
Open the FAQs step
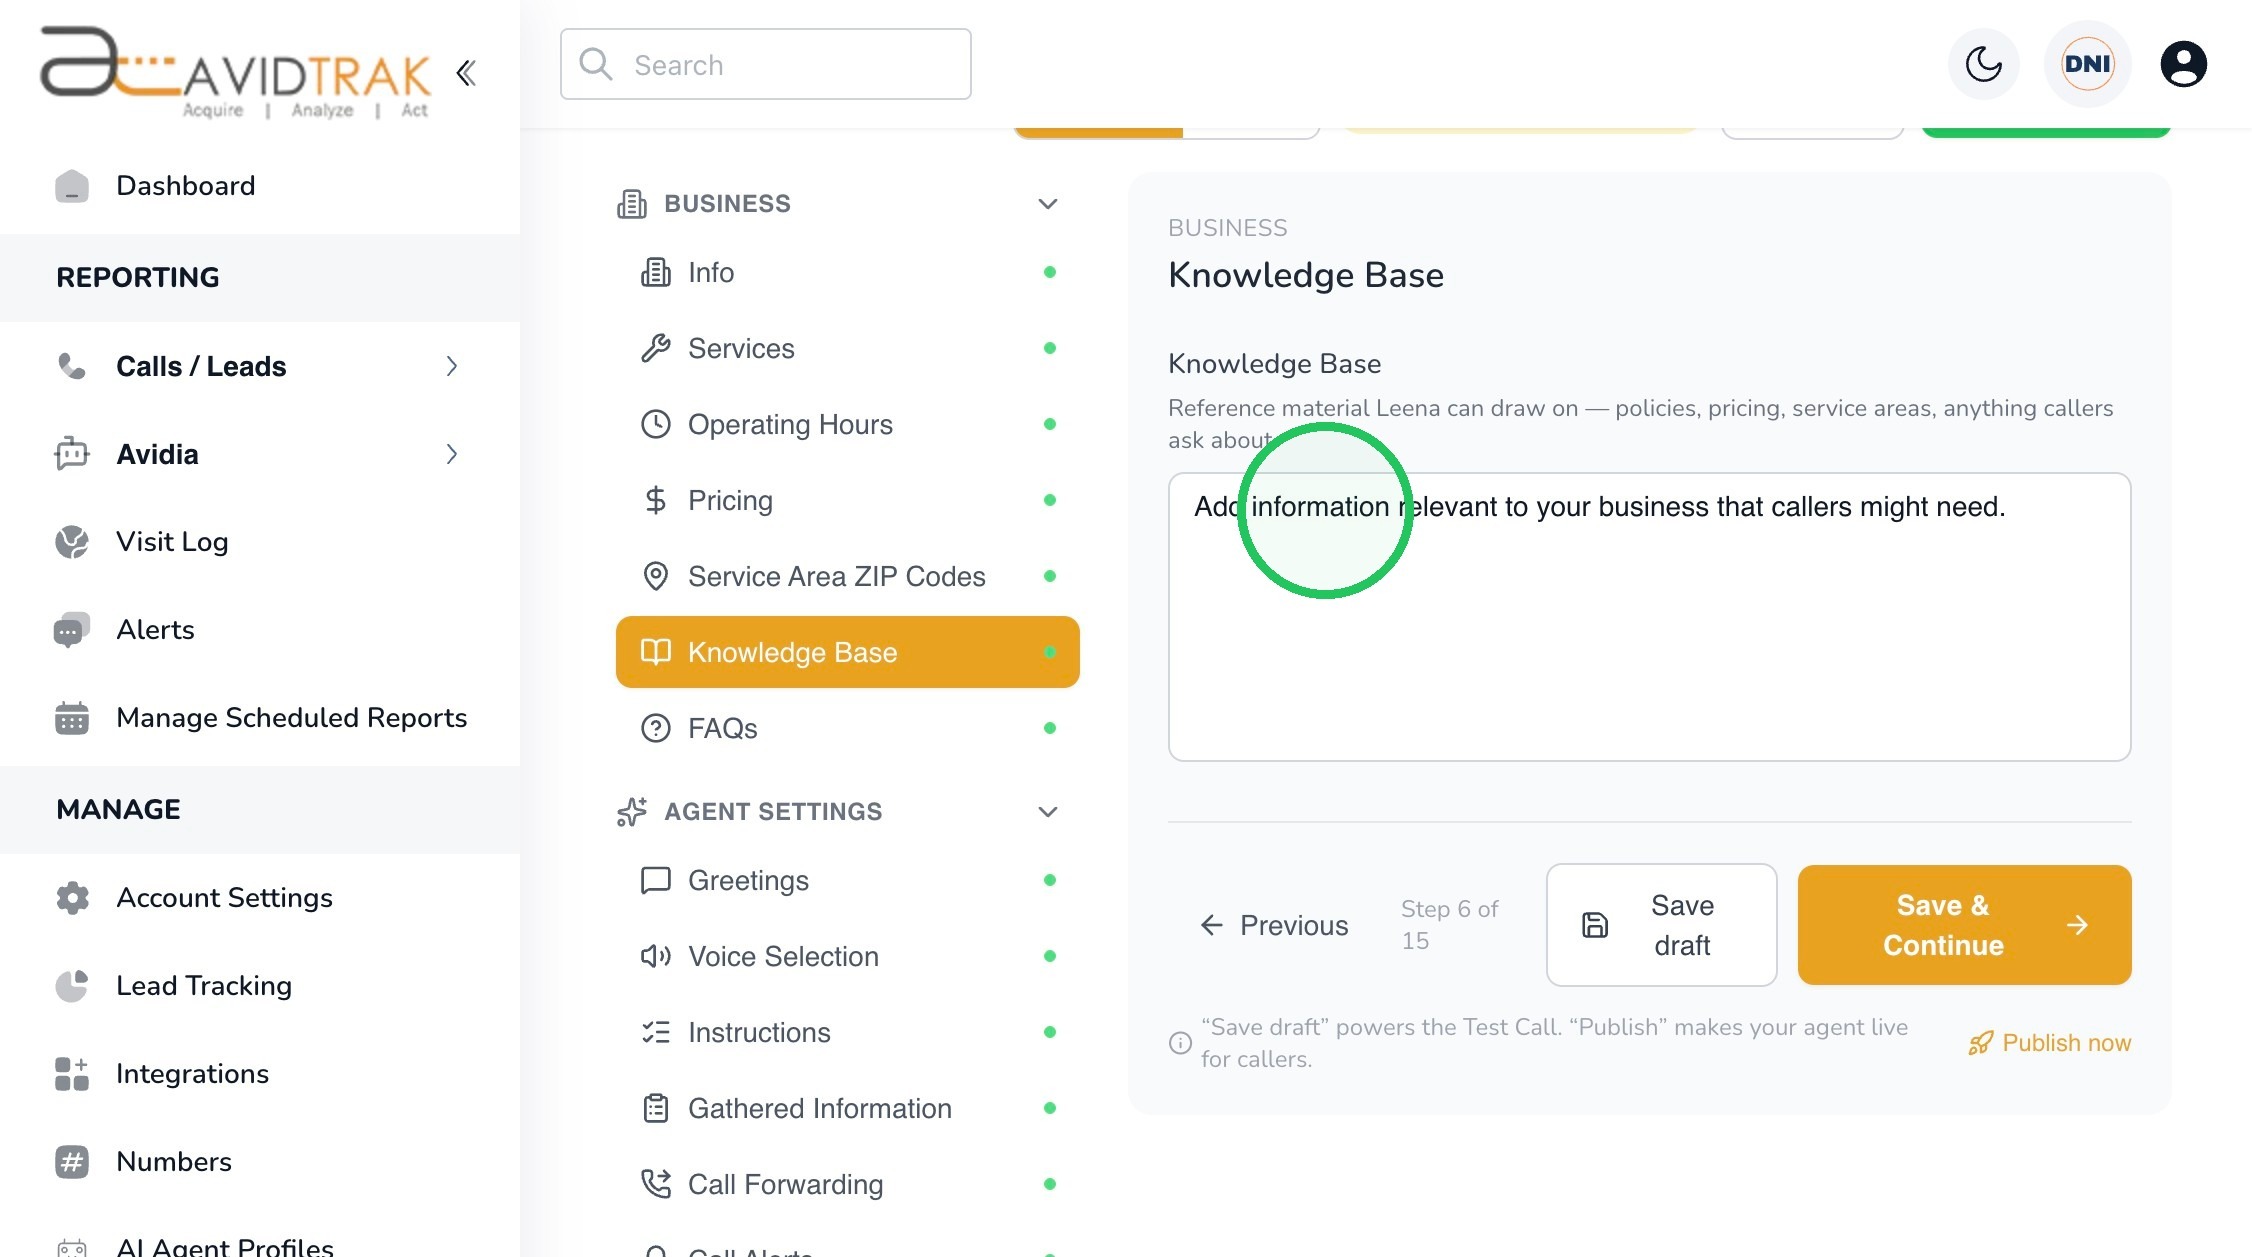[848, 728]
